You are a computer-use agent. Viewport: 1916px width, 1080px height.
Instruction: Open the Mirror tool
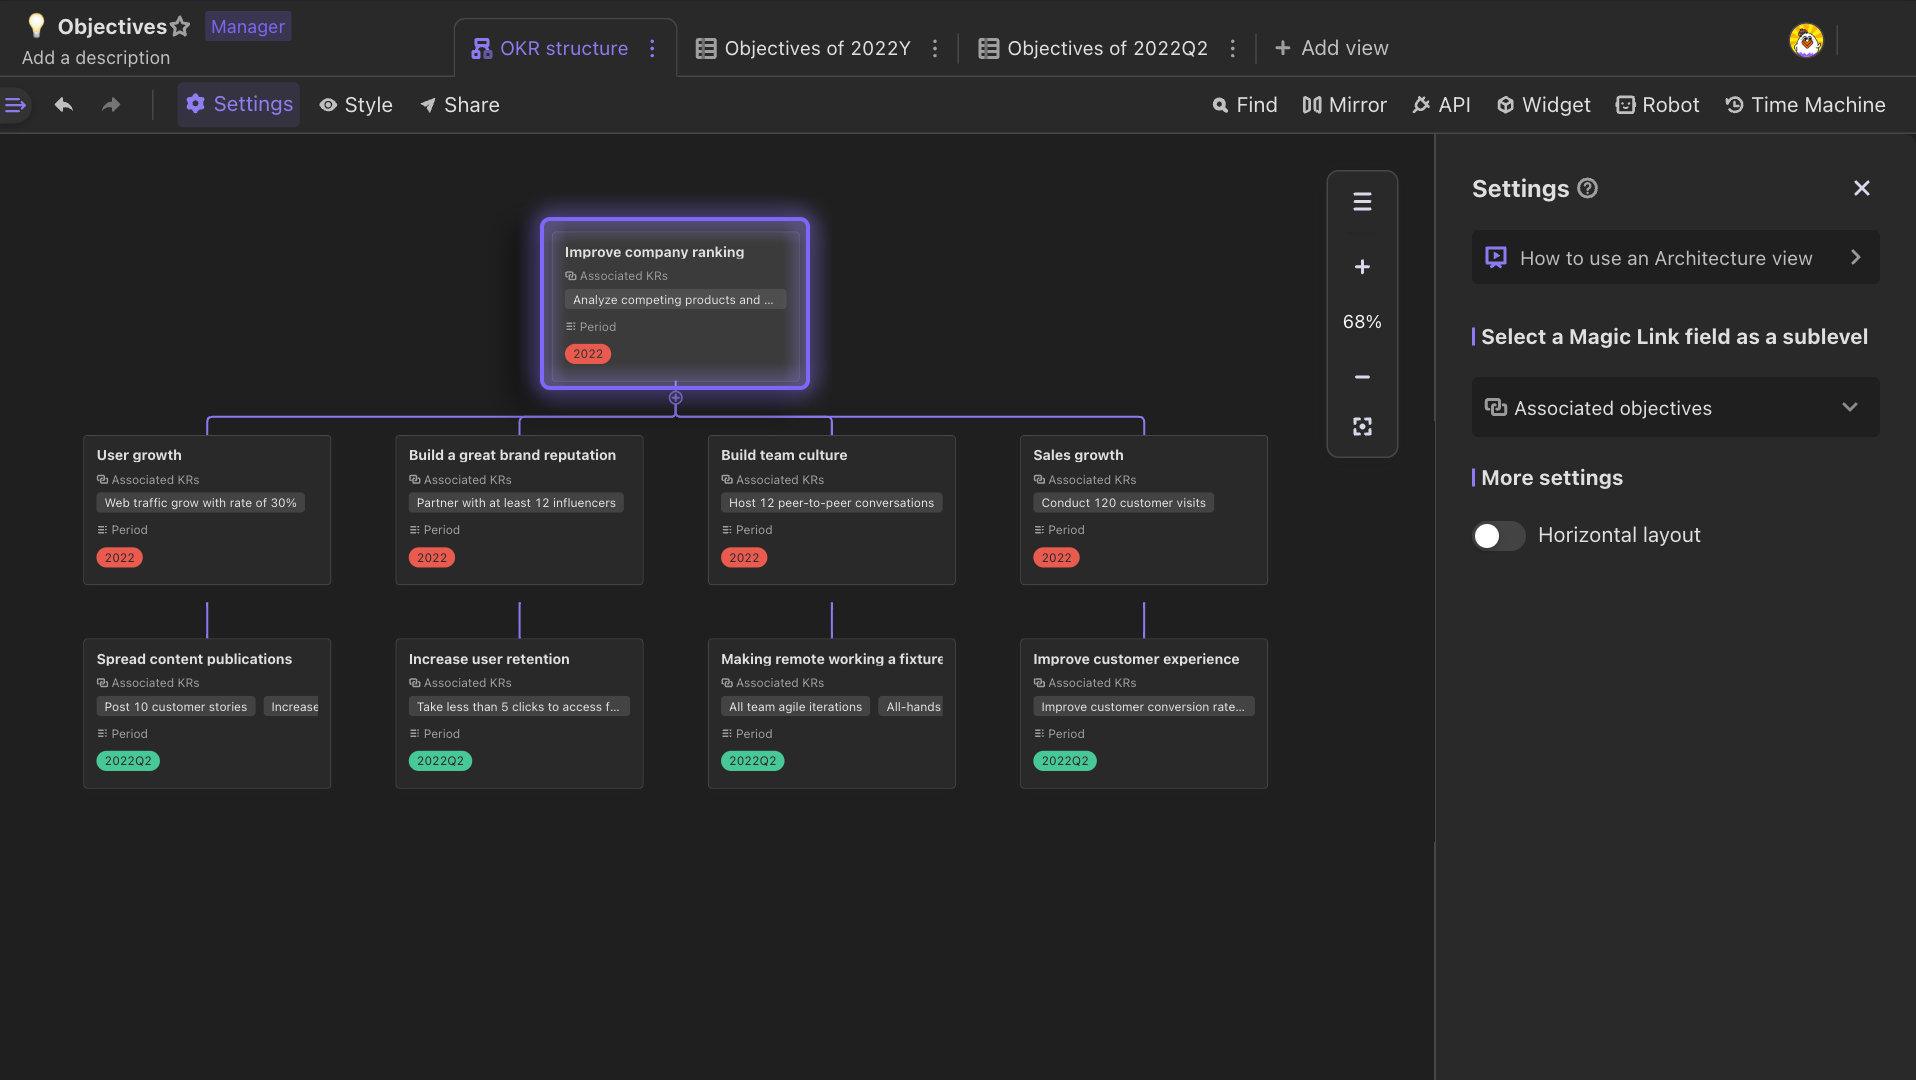[x=1344, y=105]
